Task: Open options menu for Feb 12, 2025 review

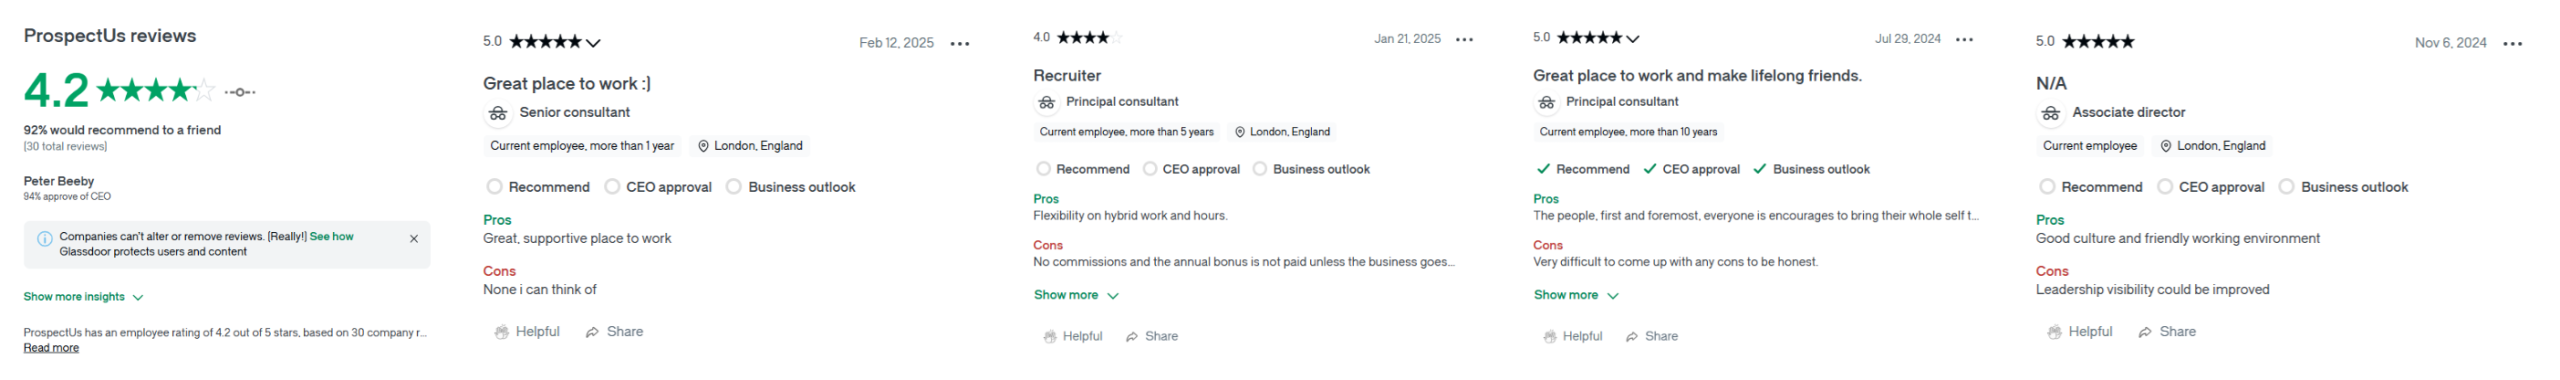Action: [x=959, y=43]
